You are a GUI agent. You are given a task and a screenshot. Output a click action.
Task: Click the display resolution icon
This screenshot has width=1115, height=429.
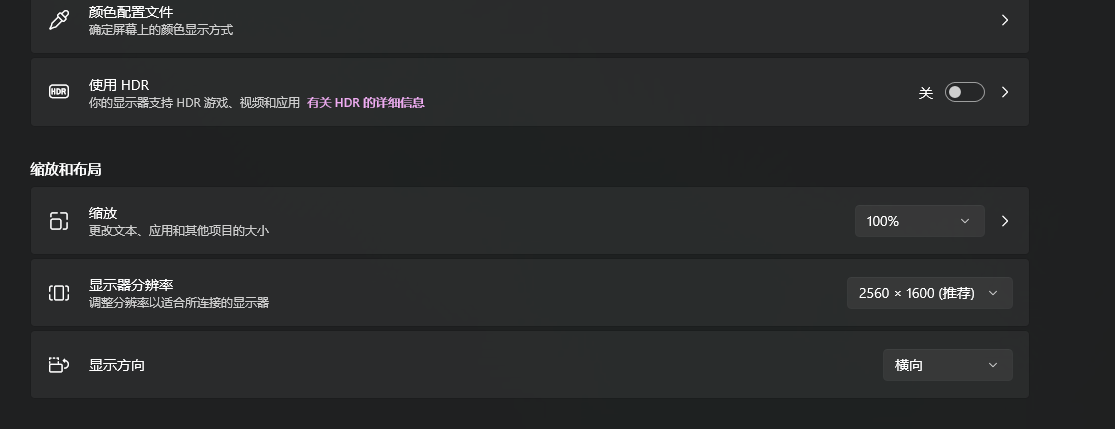coord(59,293)
